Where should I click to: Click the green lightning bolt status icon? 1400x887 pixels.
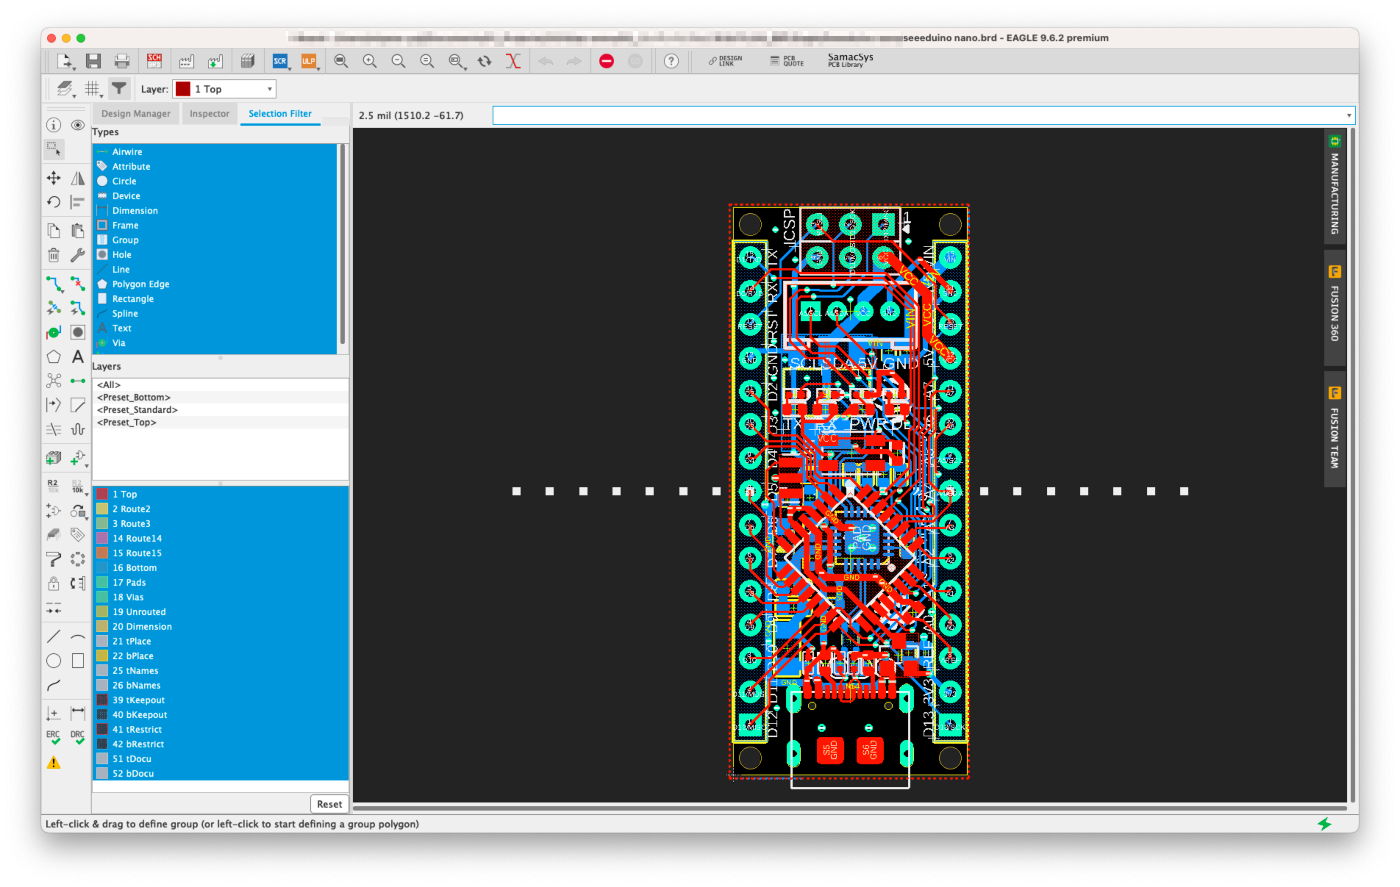1324,824
